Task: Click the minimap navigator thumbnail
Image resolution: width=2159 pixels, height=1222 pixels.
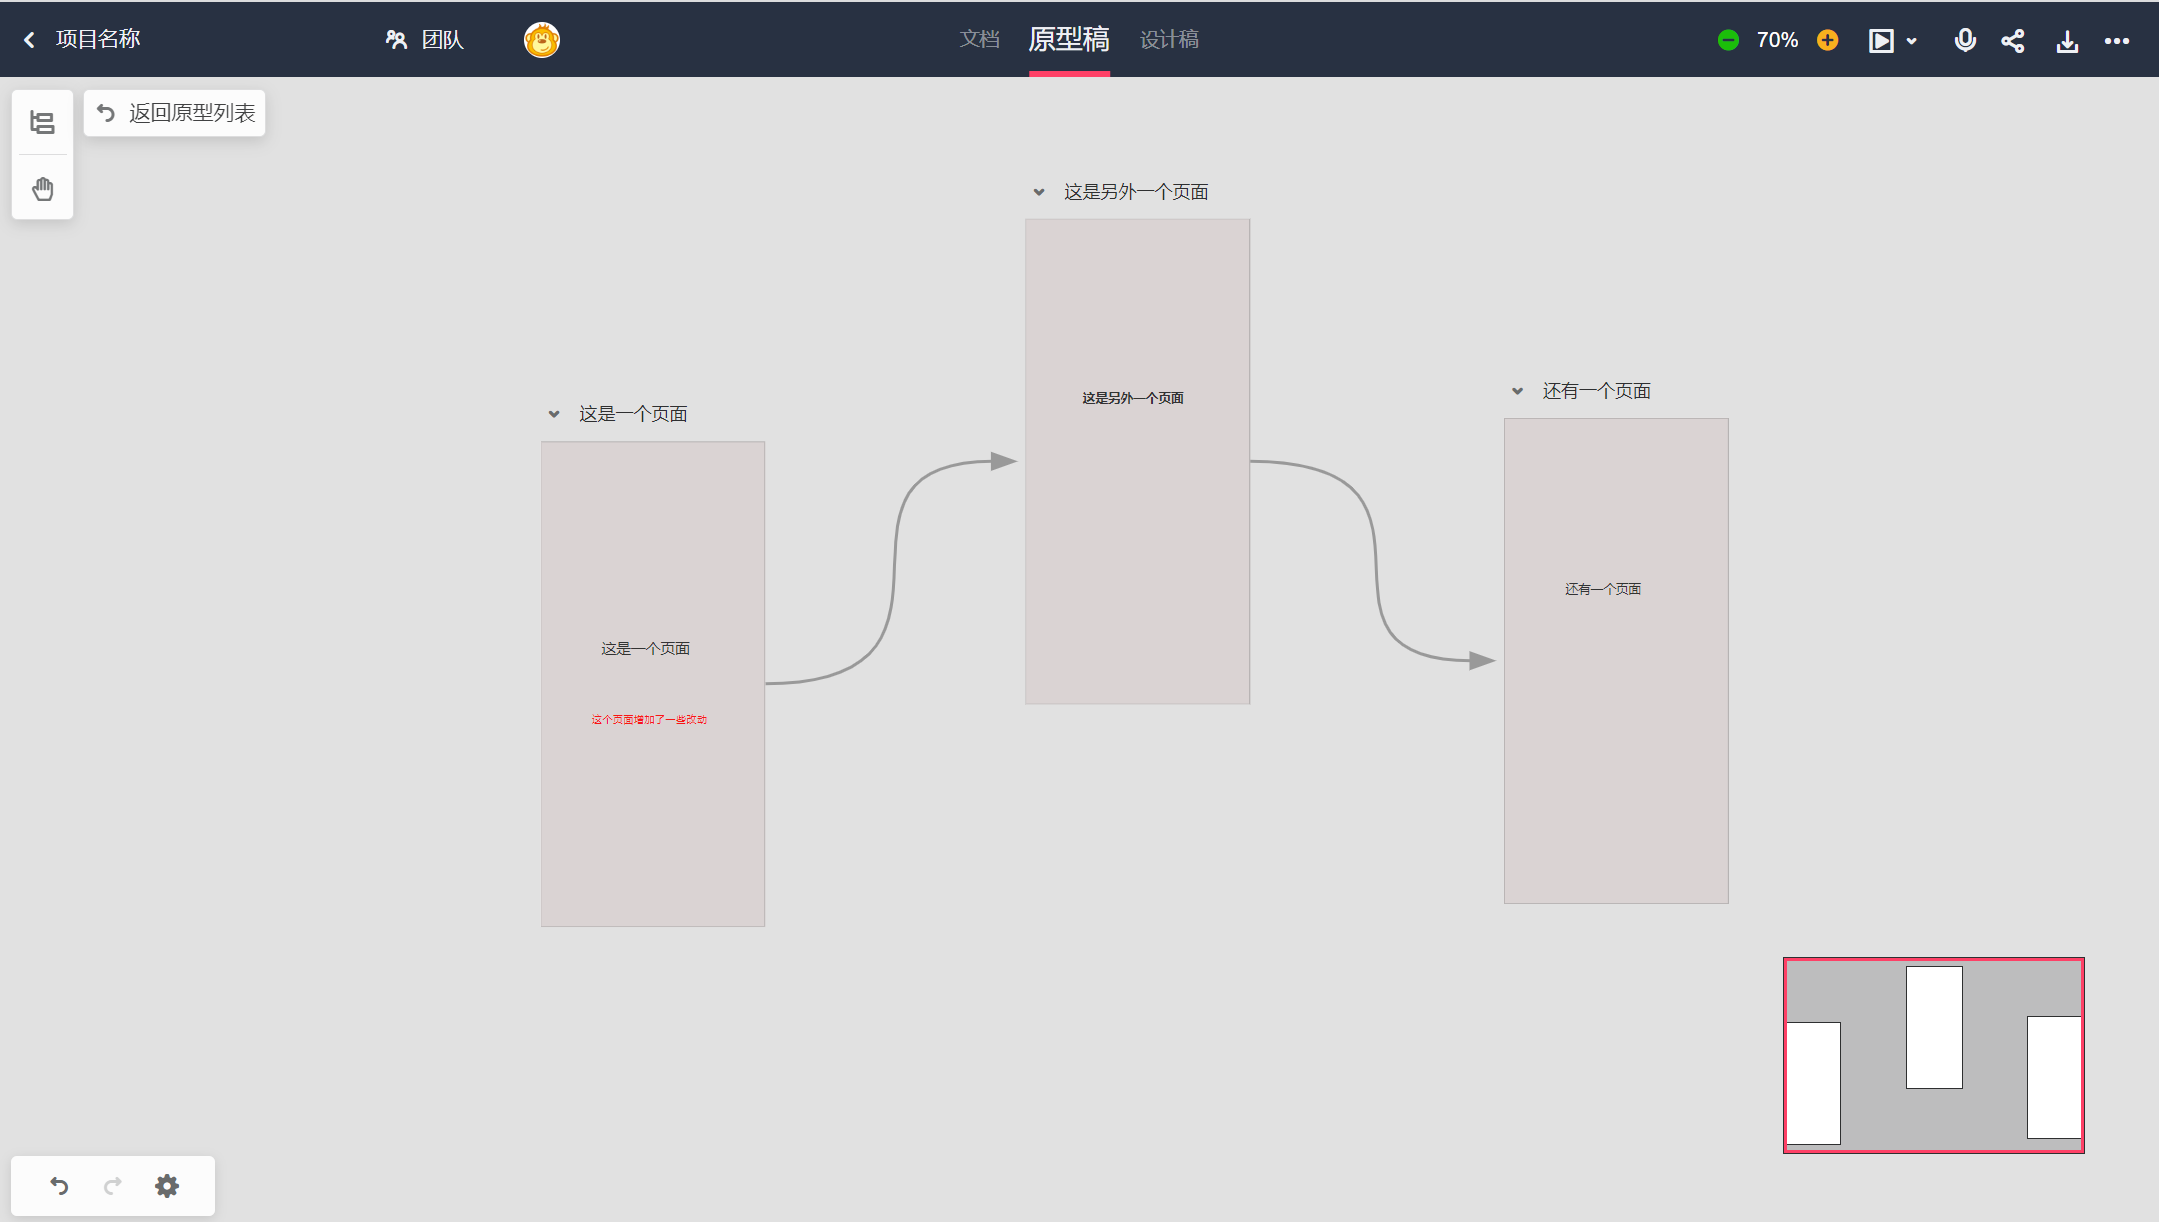Action: (1933, 1055)
